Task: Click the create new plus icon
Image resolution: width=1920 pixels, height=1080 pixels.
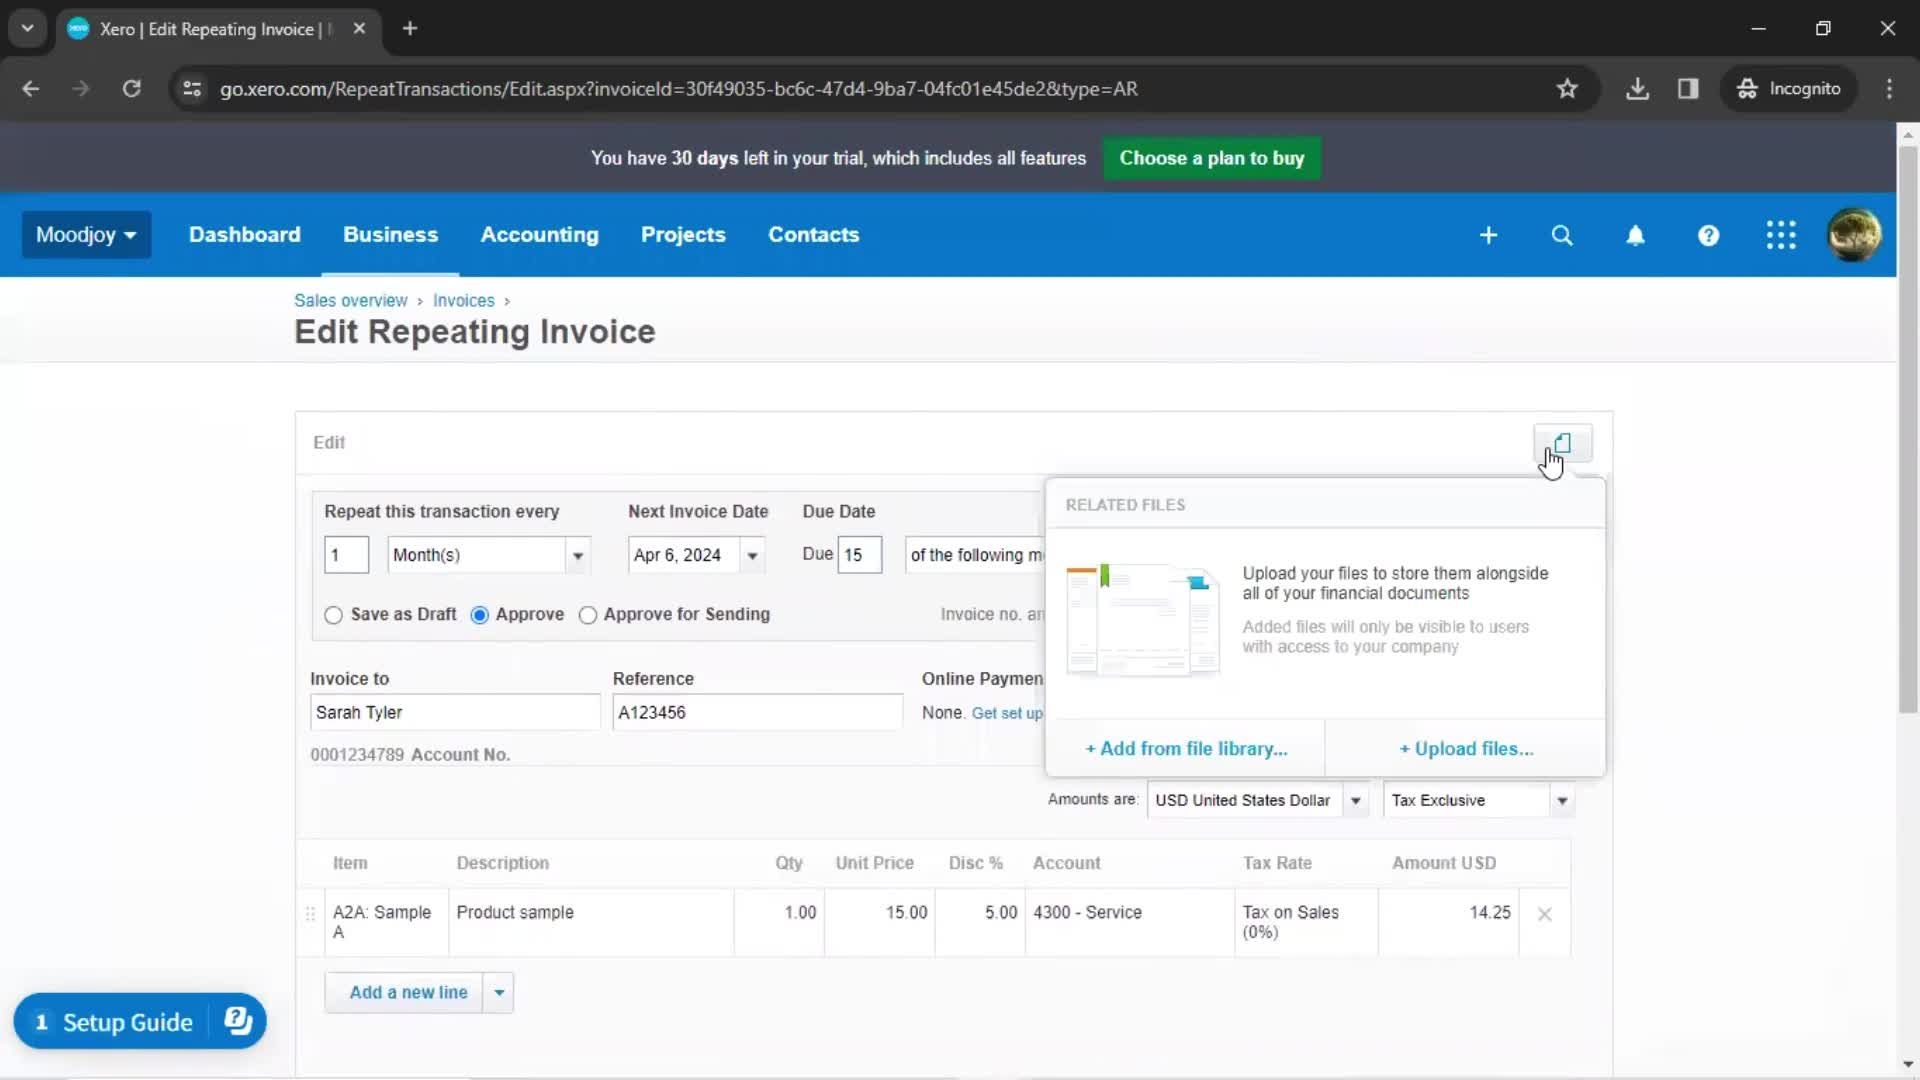Action: click(x=1488, y=235)
